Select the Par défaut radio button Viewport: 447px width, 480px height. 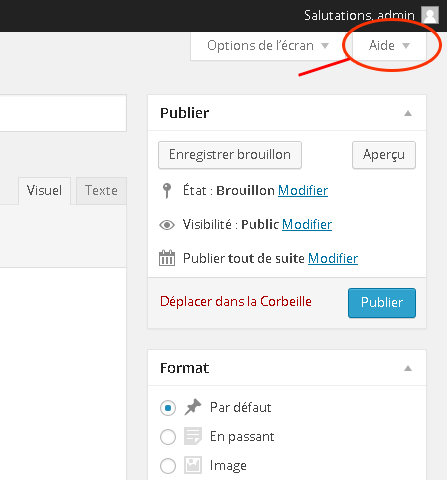tap(168, 408)
